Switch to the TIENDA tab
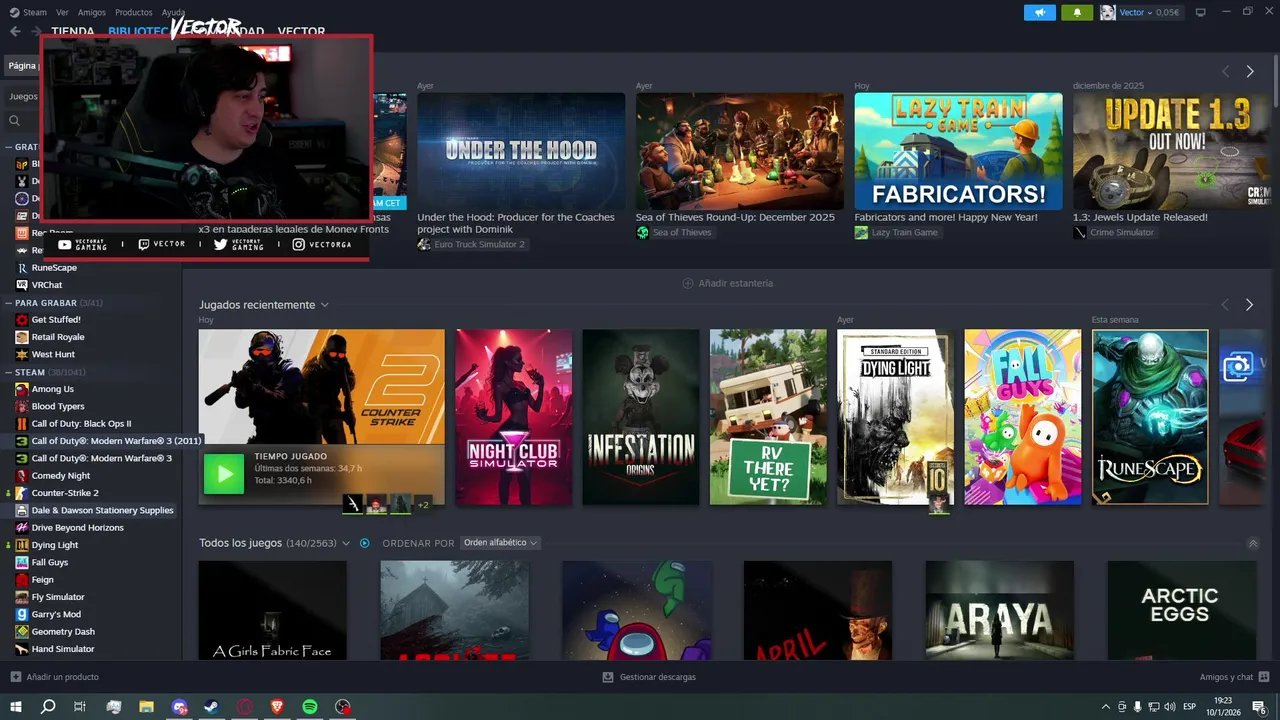 (x=73, y=31)
